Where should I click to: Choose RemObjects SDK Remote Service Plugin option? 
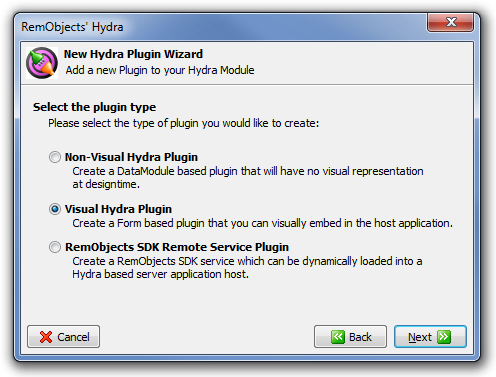pyautogui.click(x=55, y=247)
